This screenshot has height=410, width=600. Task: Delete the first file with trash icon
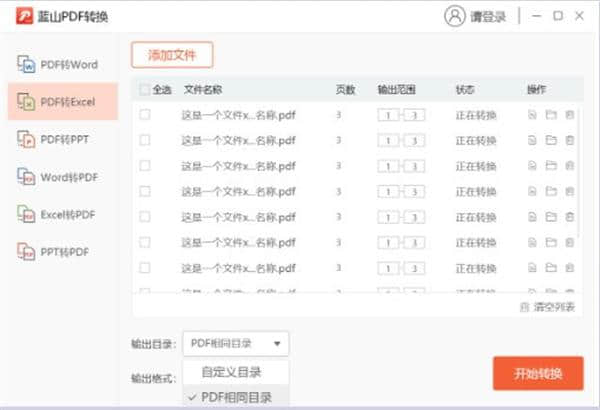click(569, 115)
